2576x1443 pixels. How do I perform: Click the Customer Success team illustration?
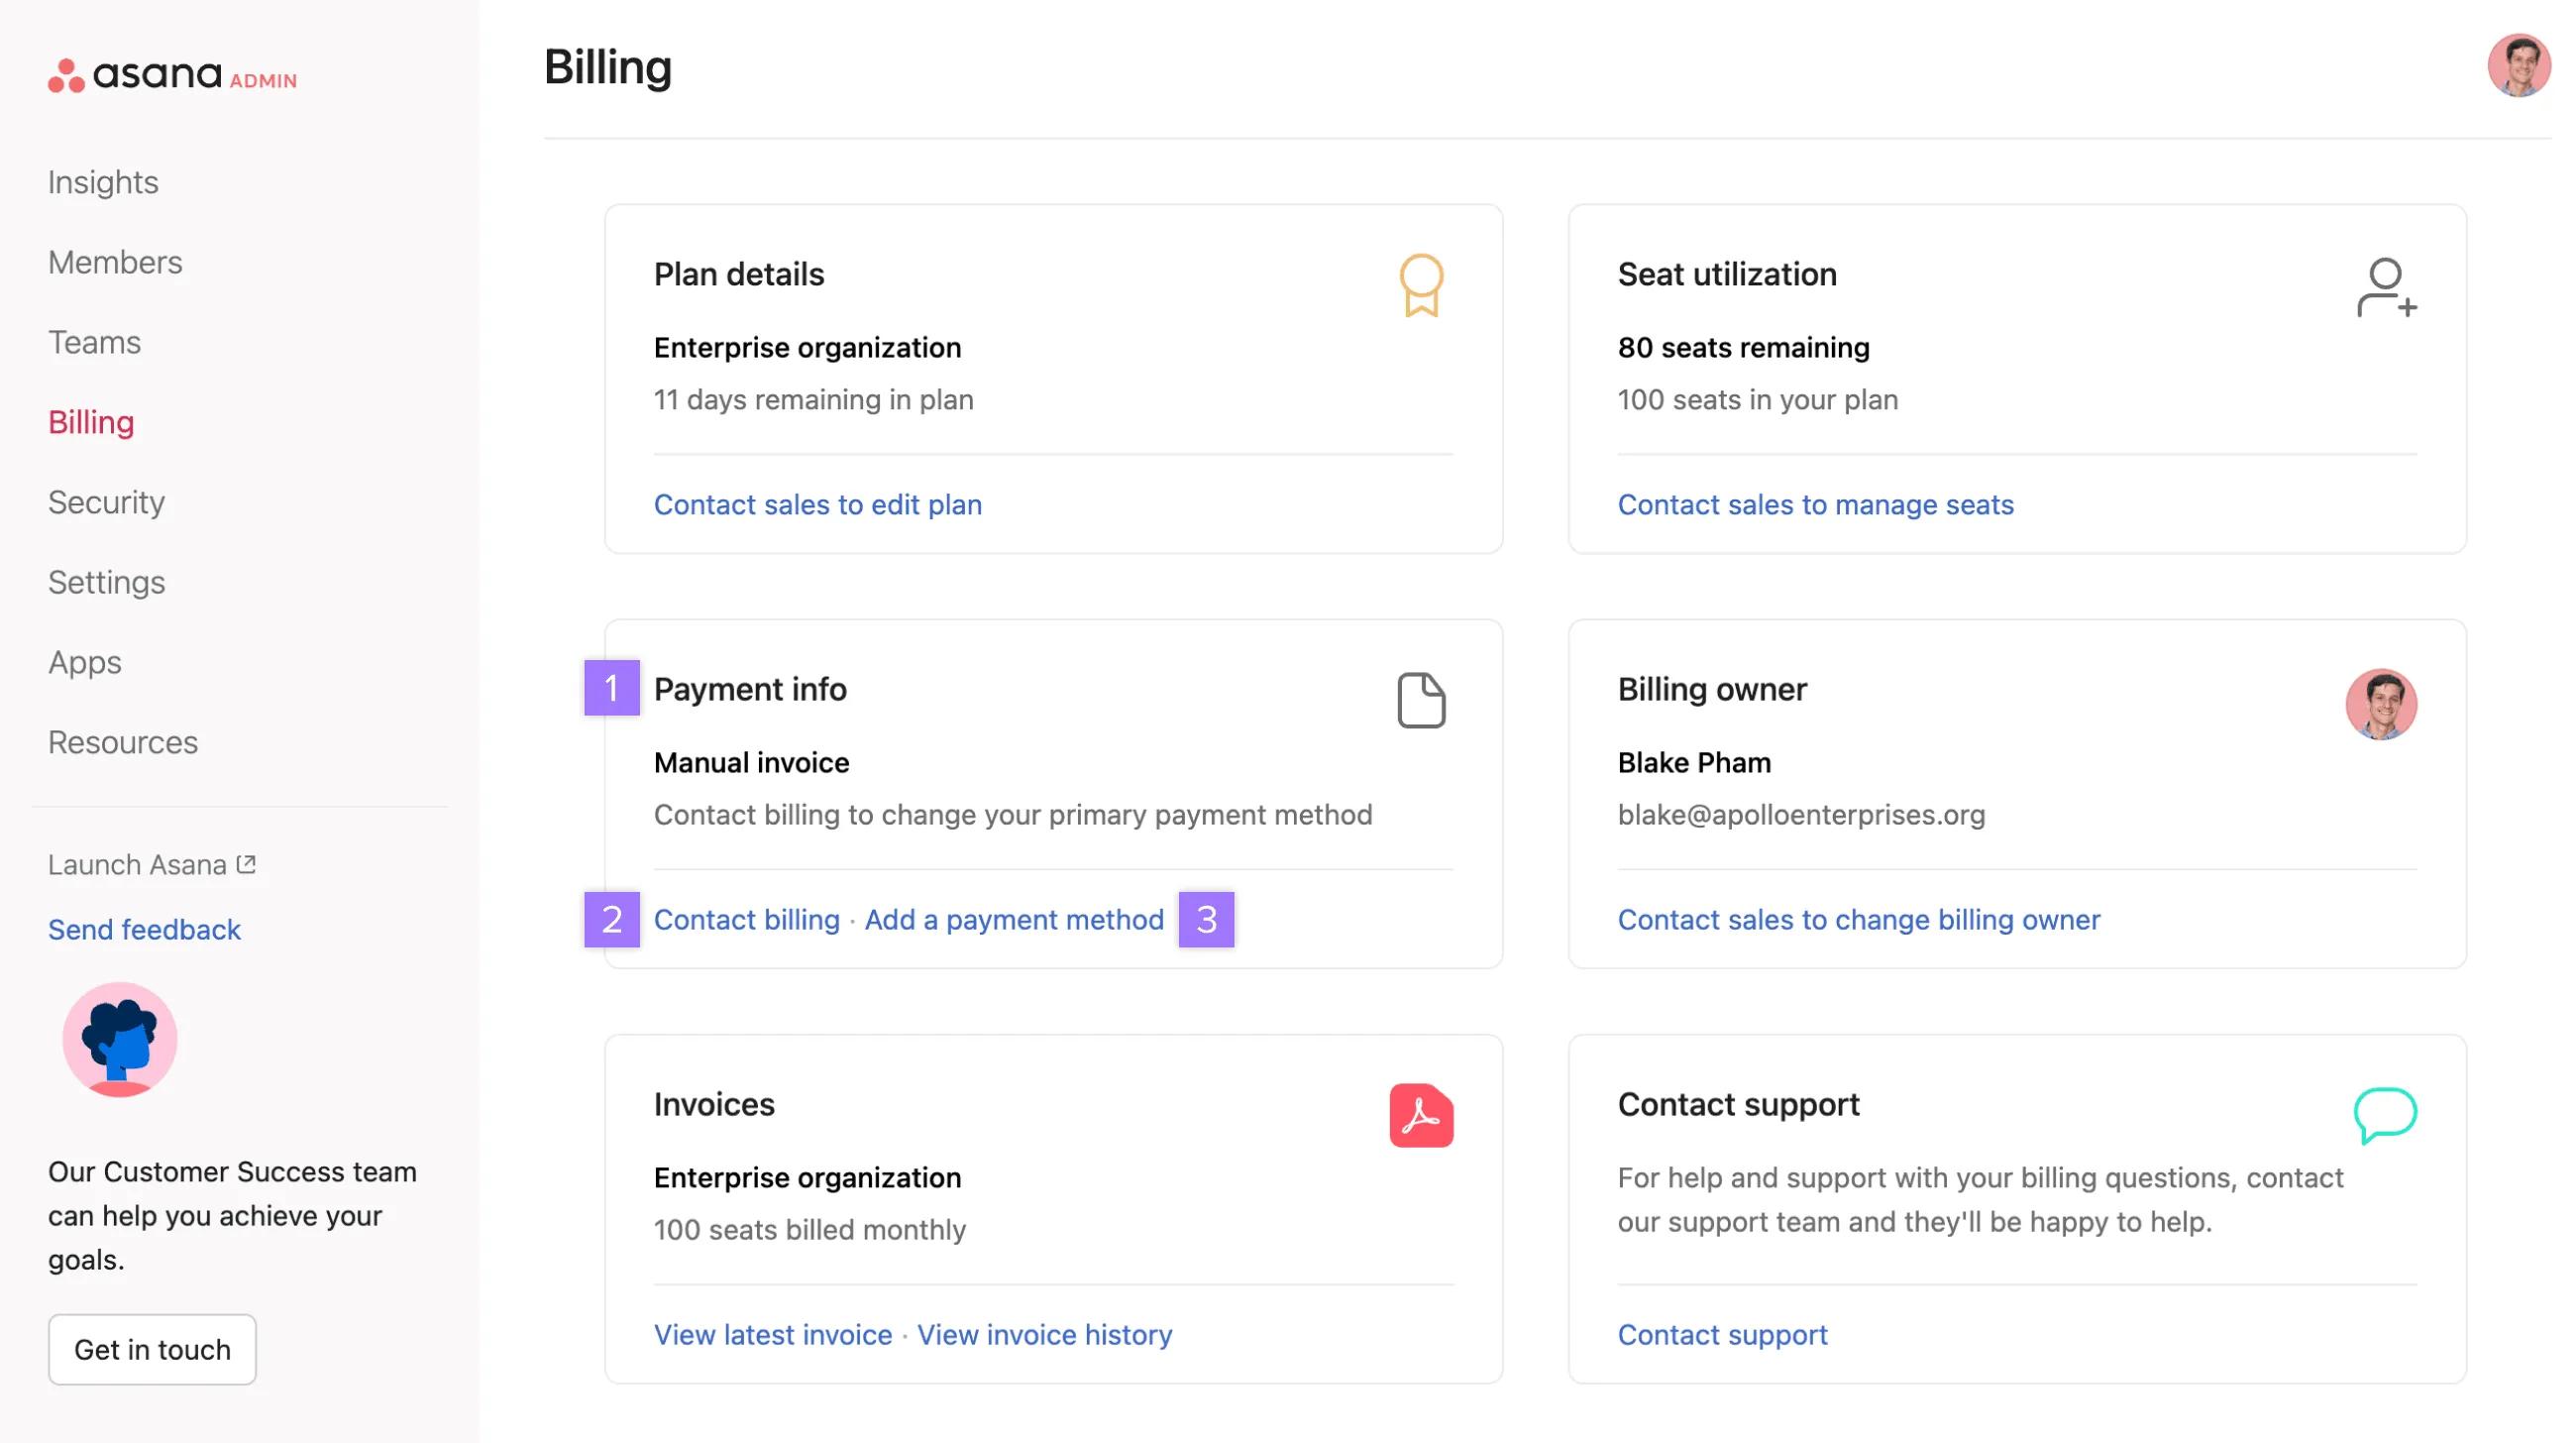tap(119, 1039)
